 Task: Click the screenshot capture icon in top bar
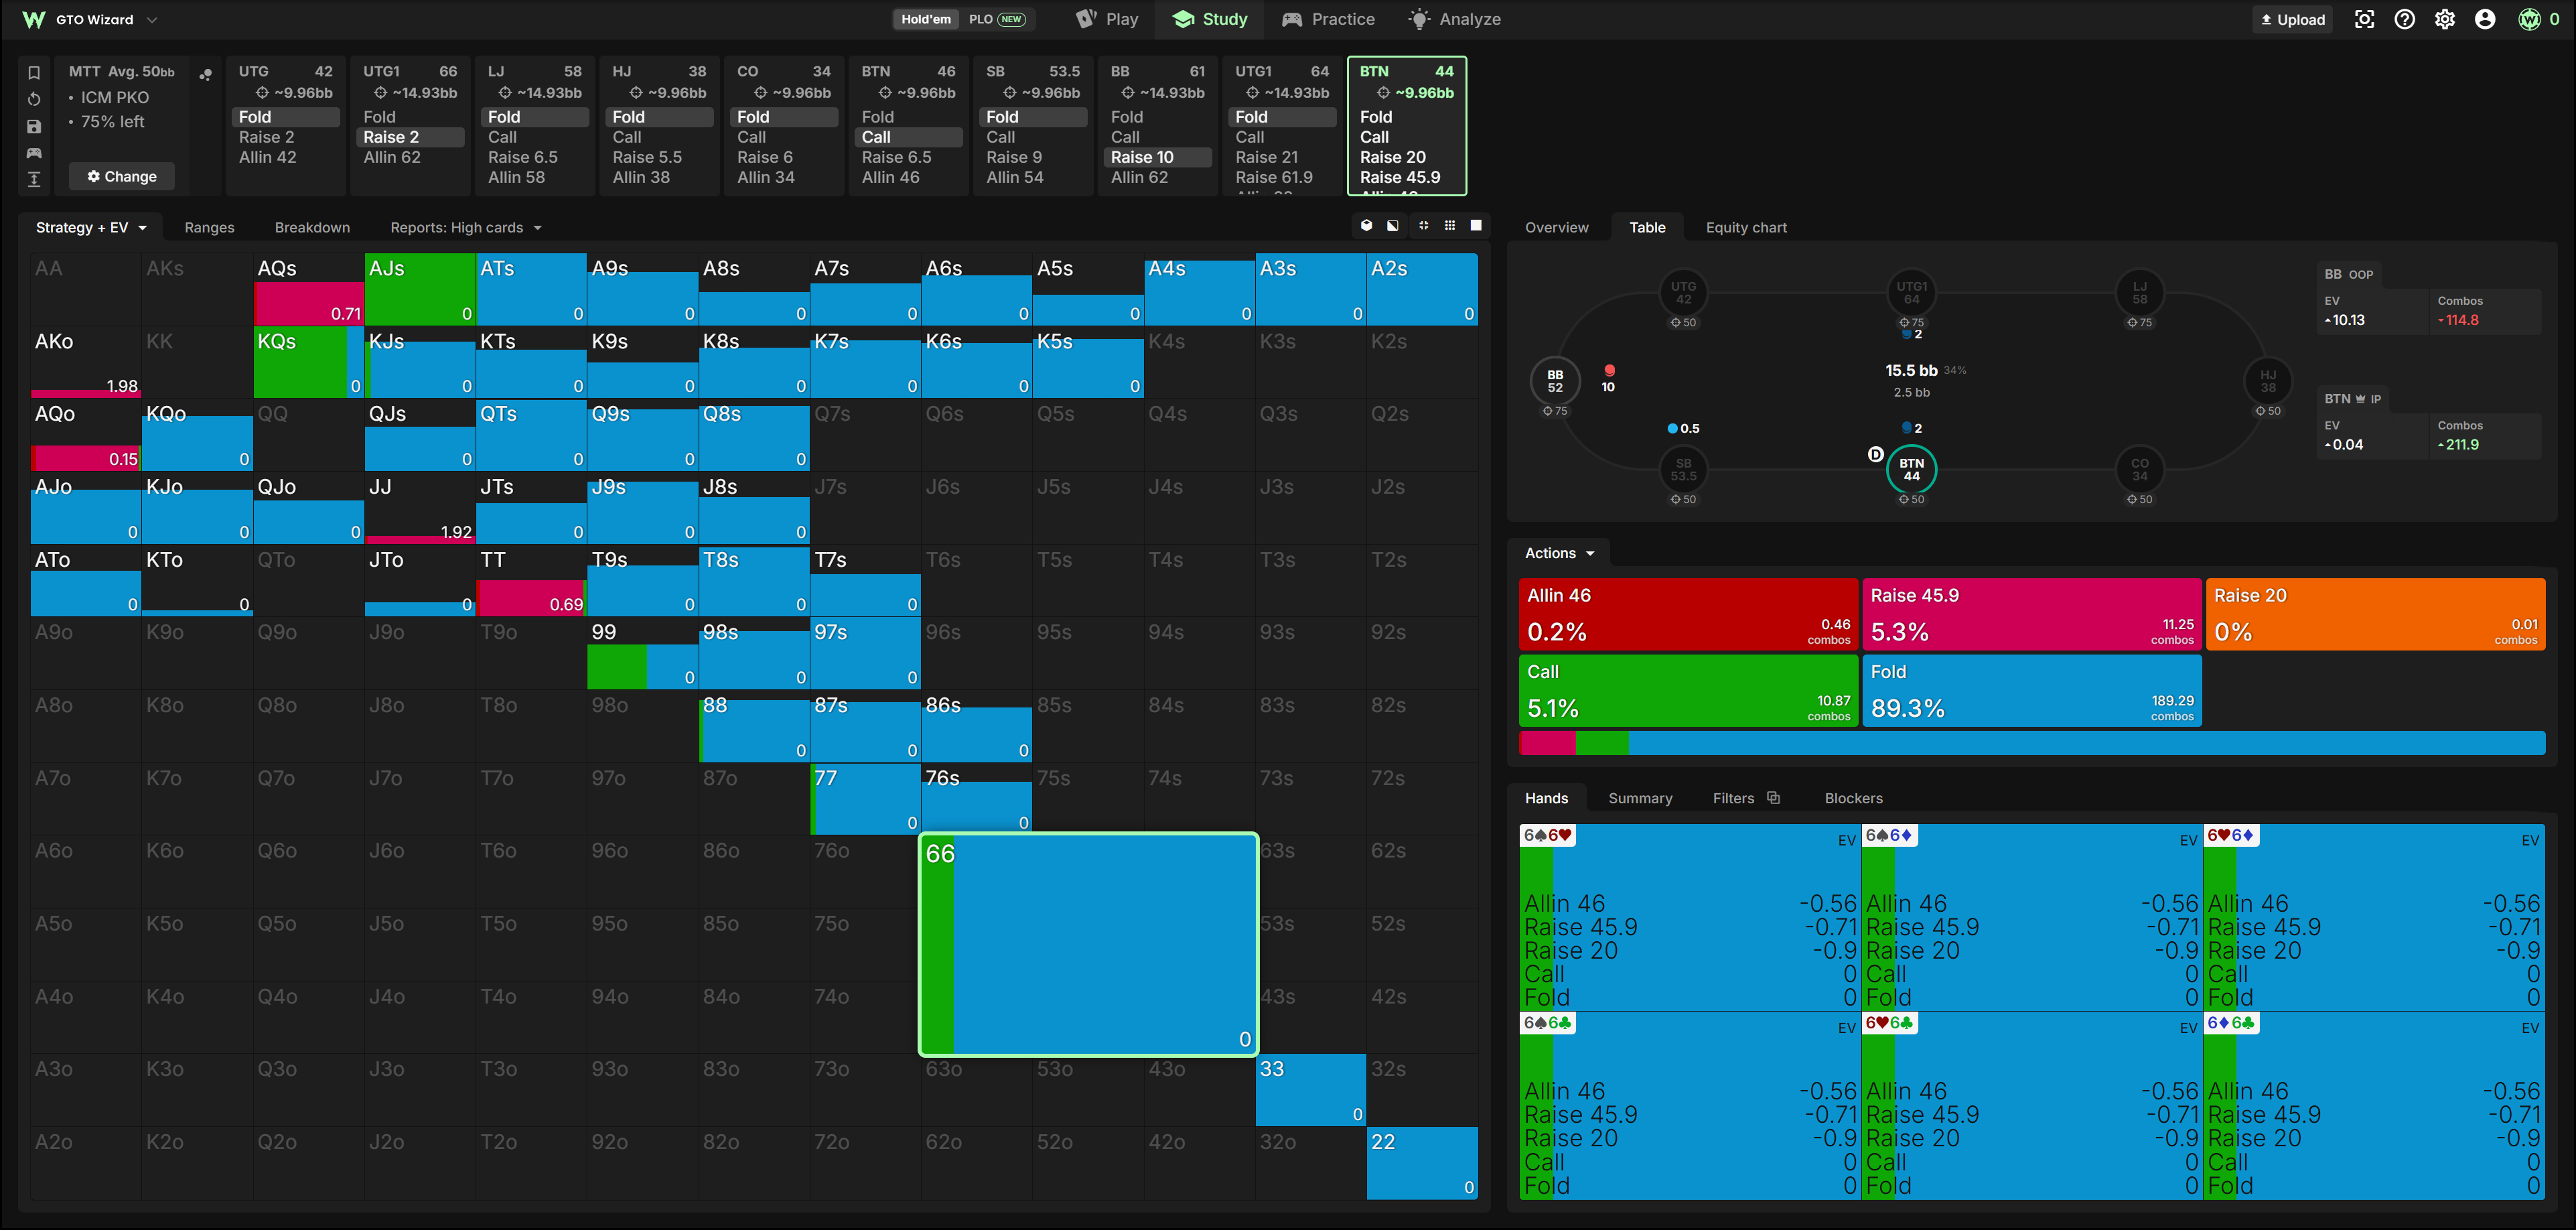2364,19
